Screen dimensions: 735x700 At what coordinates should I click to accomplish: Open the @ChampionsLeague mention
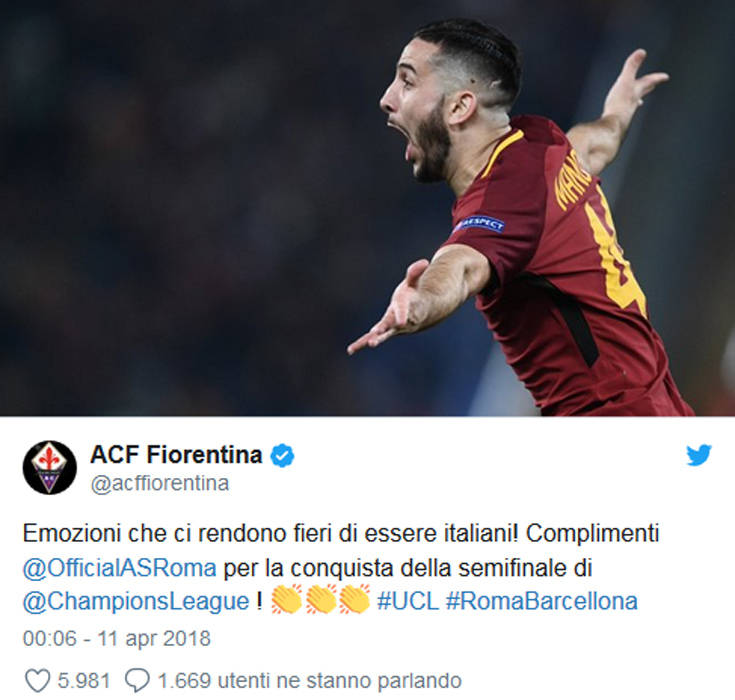point(136,602)
